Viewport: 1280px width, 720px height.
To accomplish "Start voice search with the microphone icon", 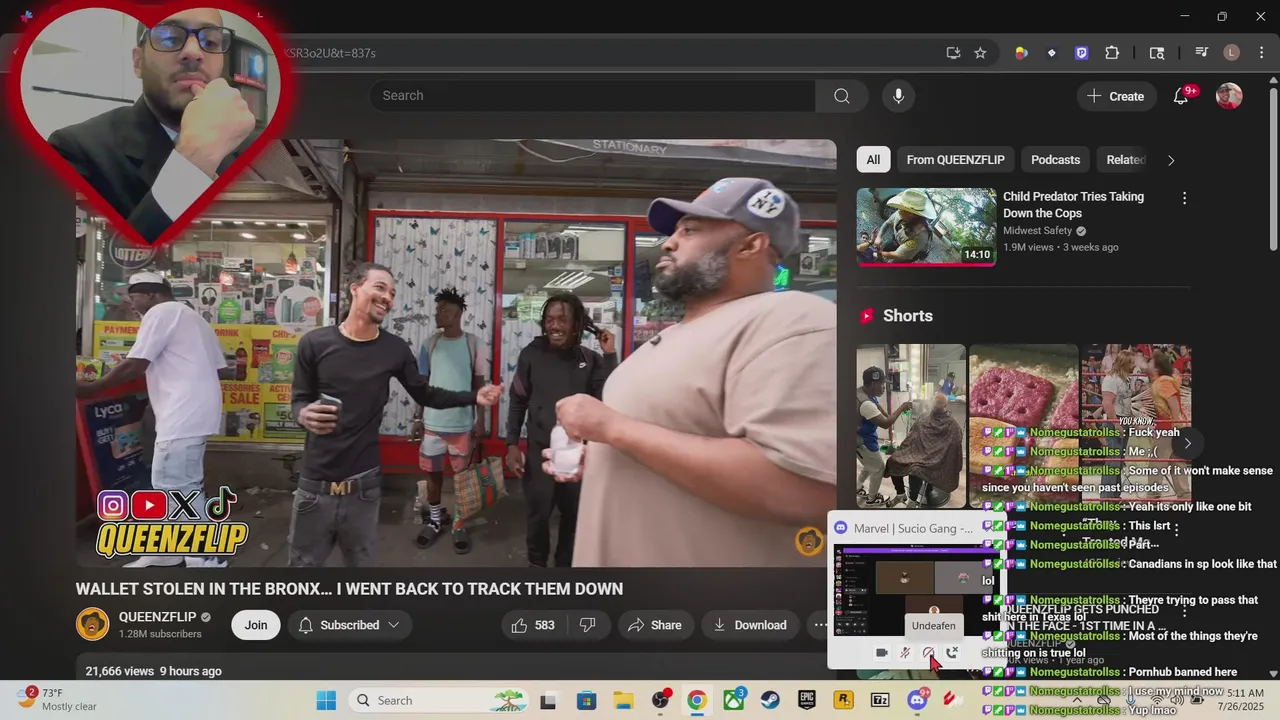I will pyautogui.click(x=898, y=96).
